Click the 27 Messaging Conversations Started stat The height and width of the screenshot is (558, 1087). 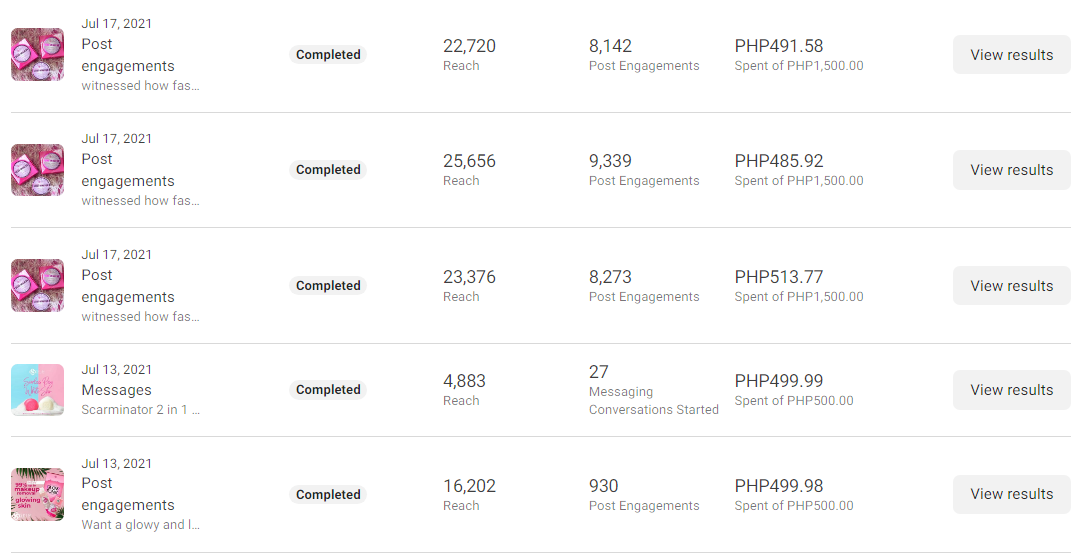pyautogui.click(x=599, y=372)
